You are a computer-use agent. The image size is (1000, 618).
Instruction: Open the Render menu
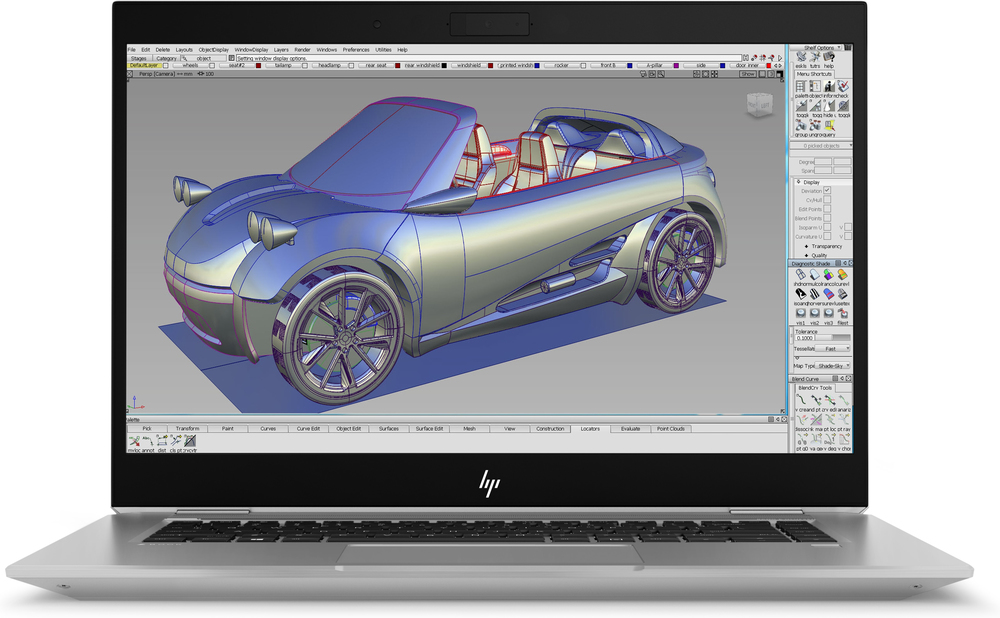[302, 50]
